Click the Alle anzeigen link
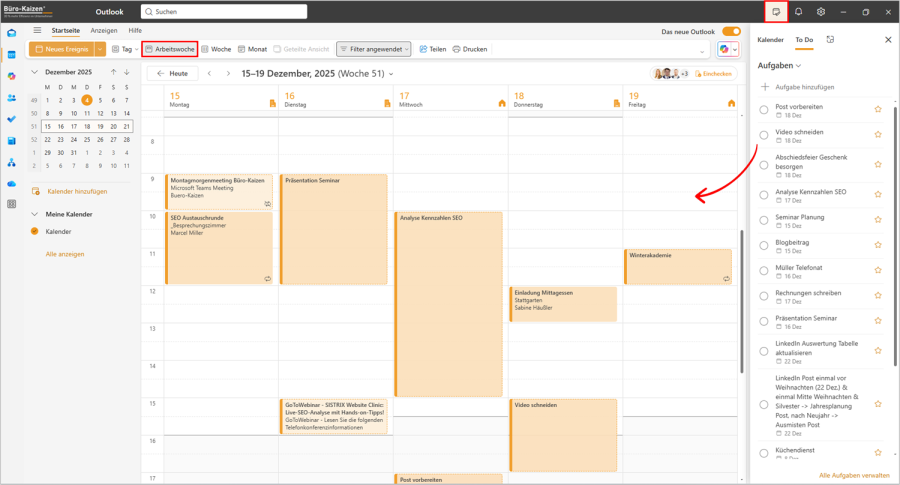 [65, 254]
